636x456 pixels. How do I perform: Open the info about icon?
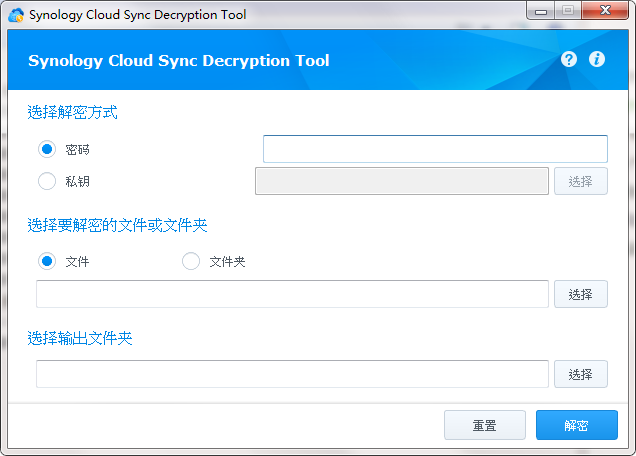(x=597, y=60)
